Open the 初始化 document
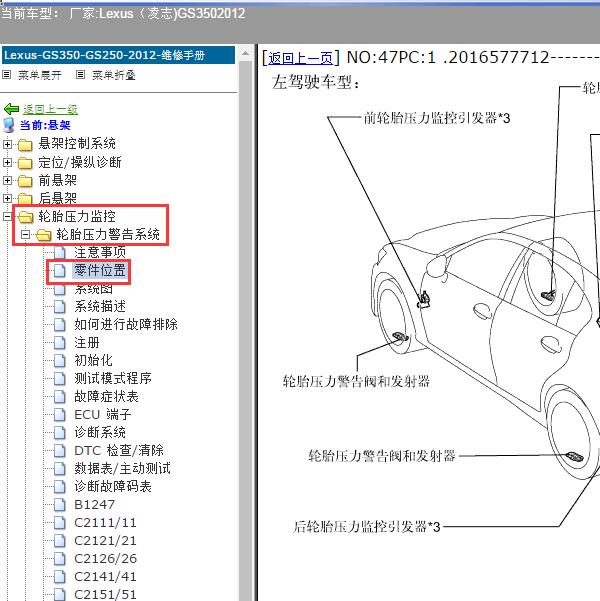Image resolution: width=600 pixels, height=601 pixels. click(94, 361)
